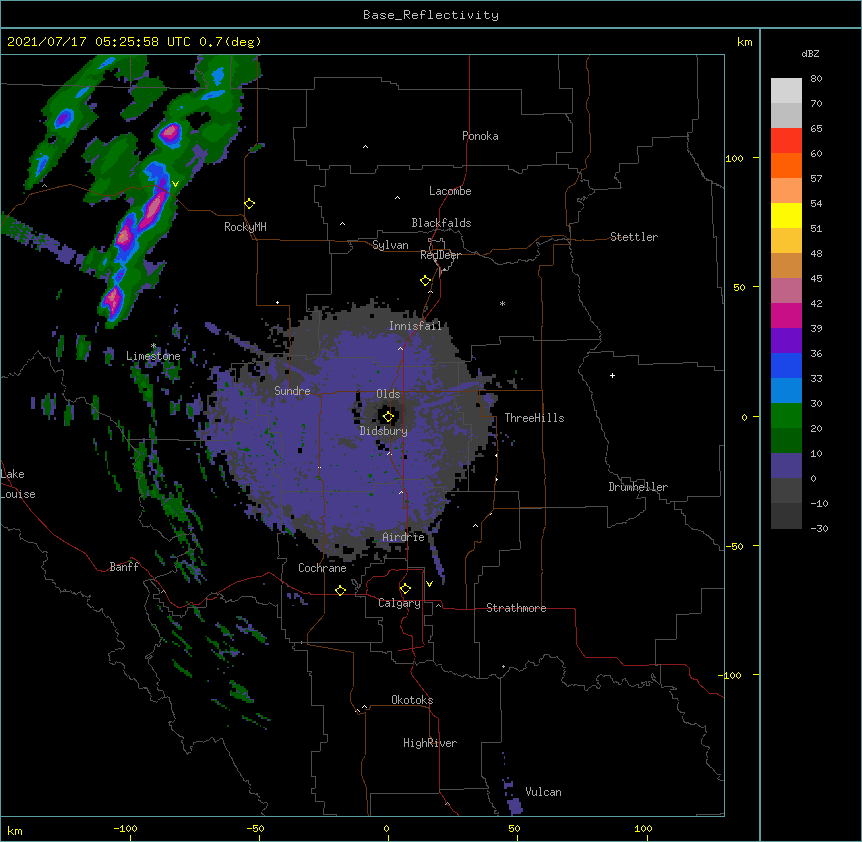Click the Strathmore label
Viewport: 862px width, 842px height.
click(516, 608)
